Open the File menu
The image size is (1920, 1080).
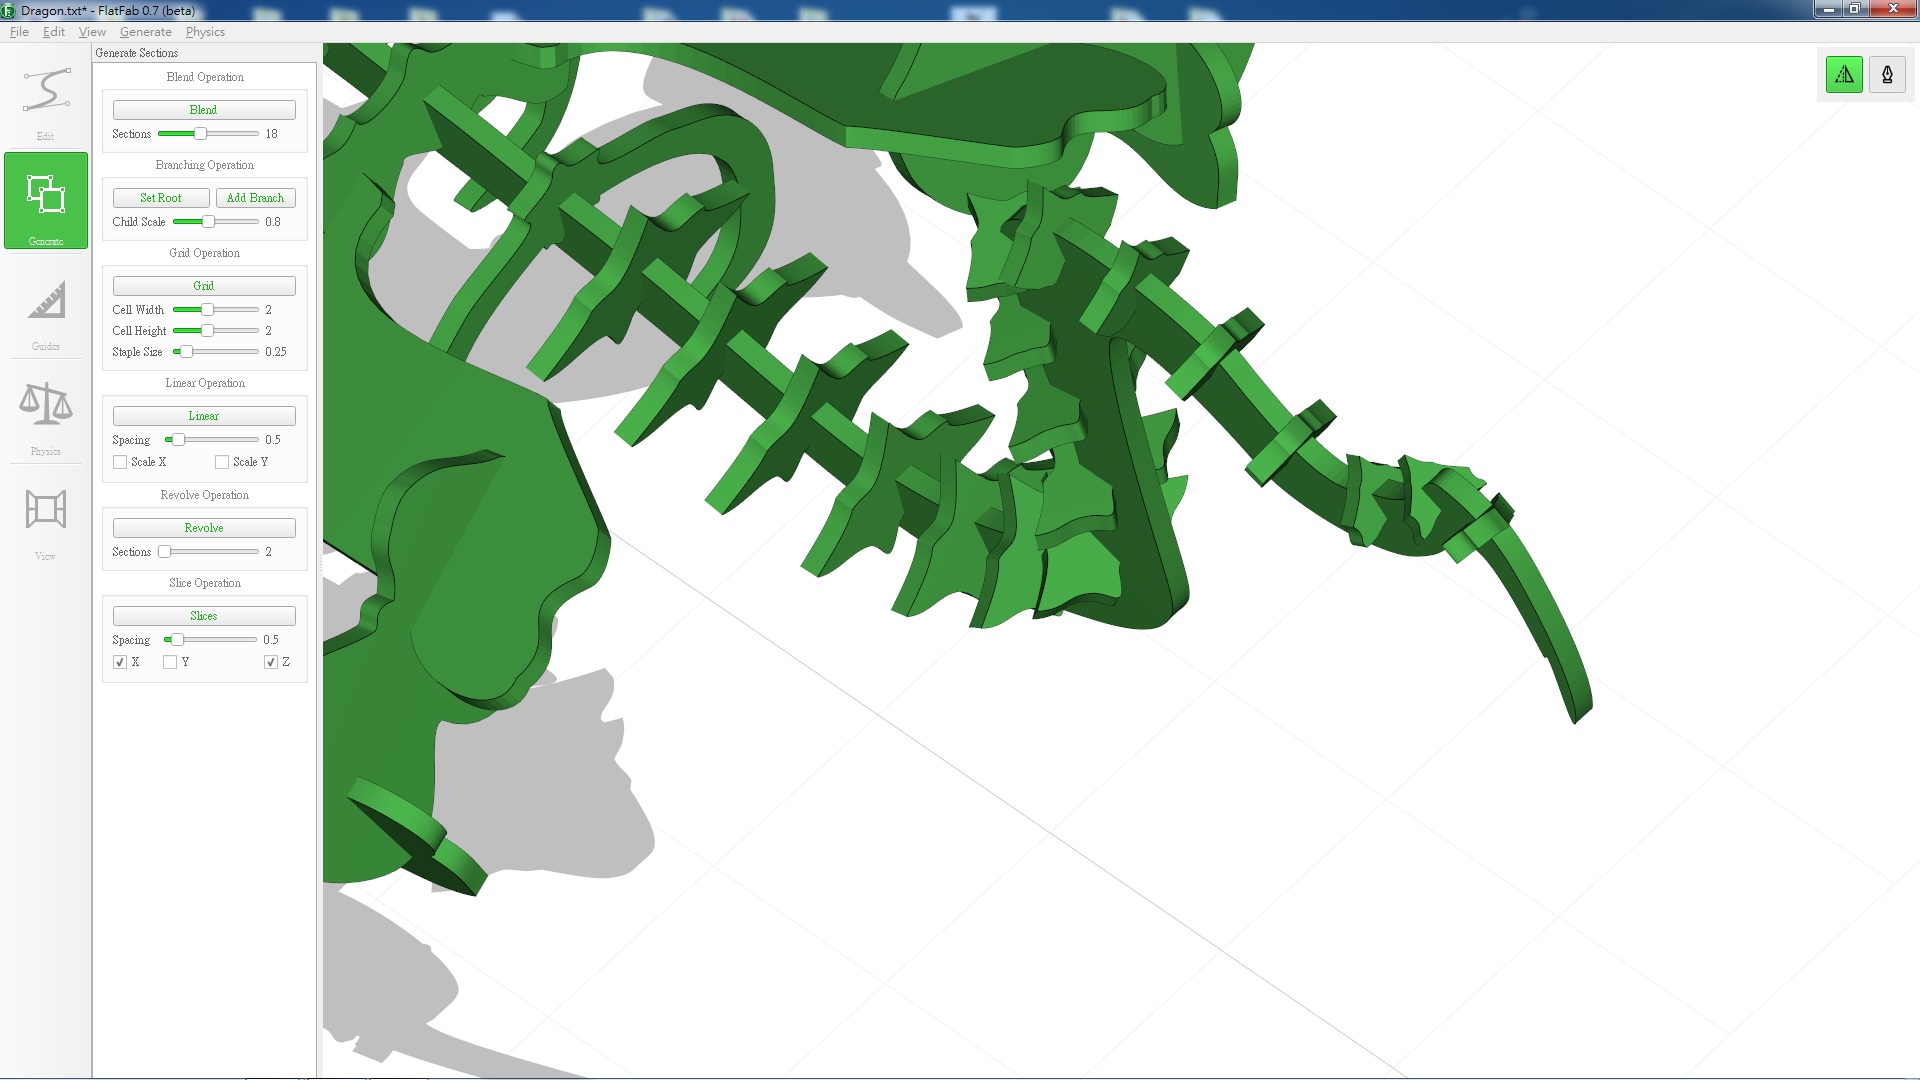[x=19, y=32]
